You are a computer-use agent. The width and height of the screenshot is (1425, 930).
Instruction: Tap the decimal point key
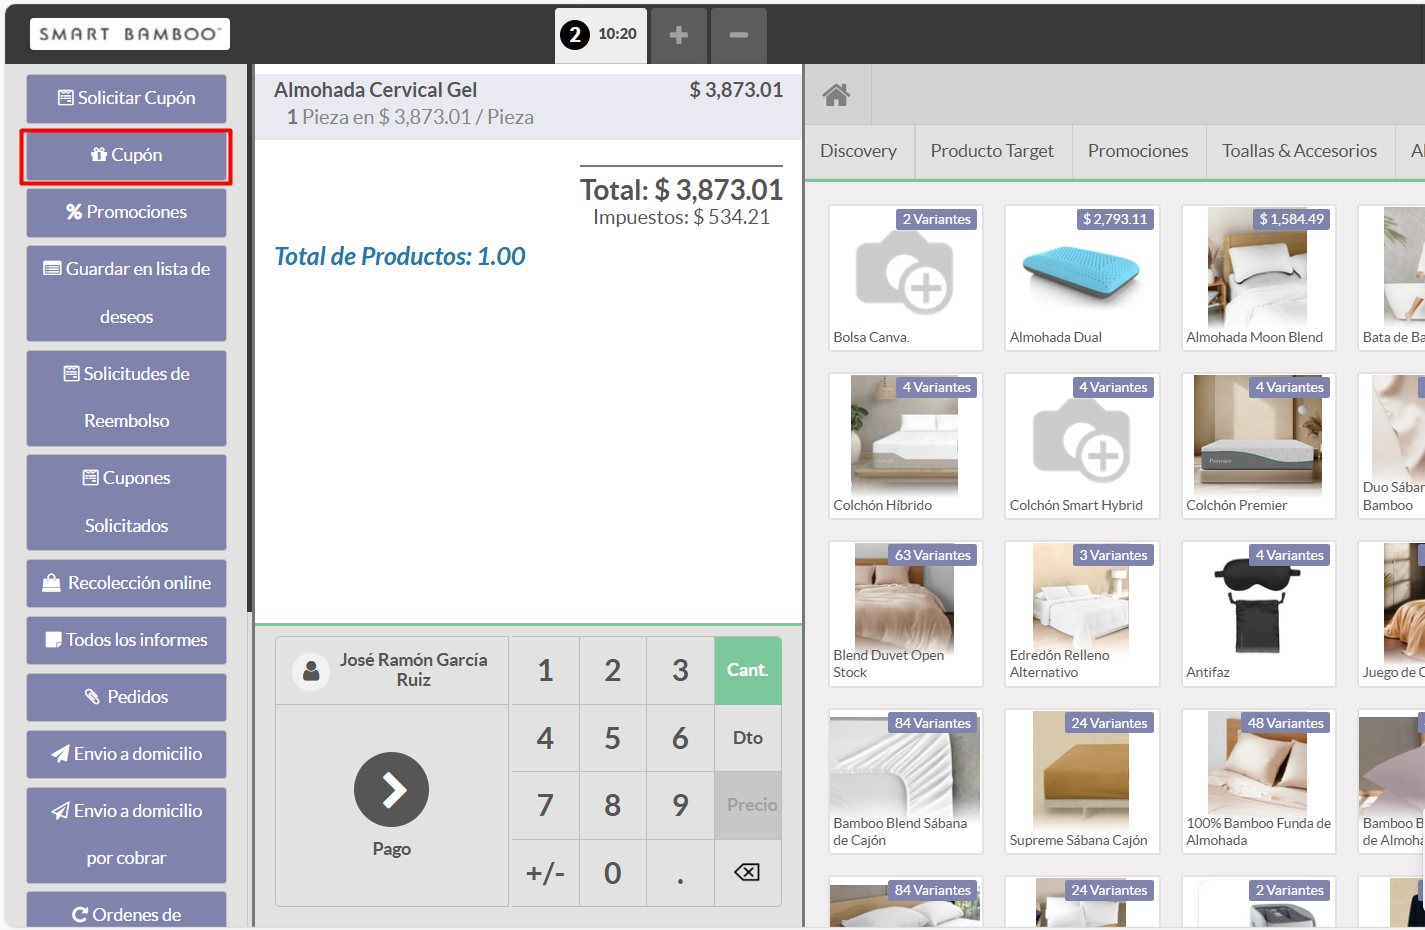[680, 873]
